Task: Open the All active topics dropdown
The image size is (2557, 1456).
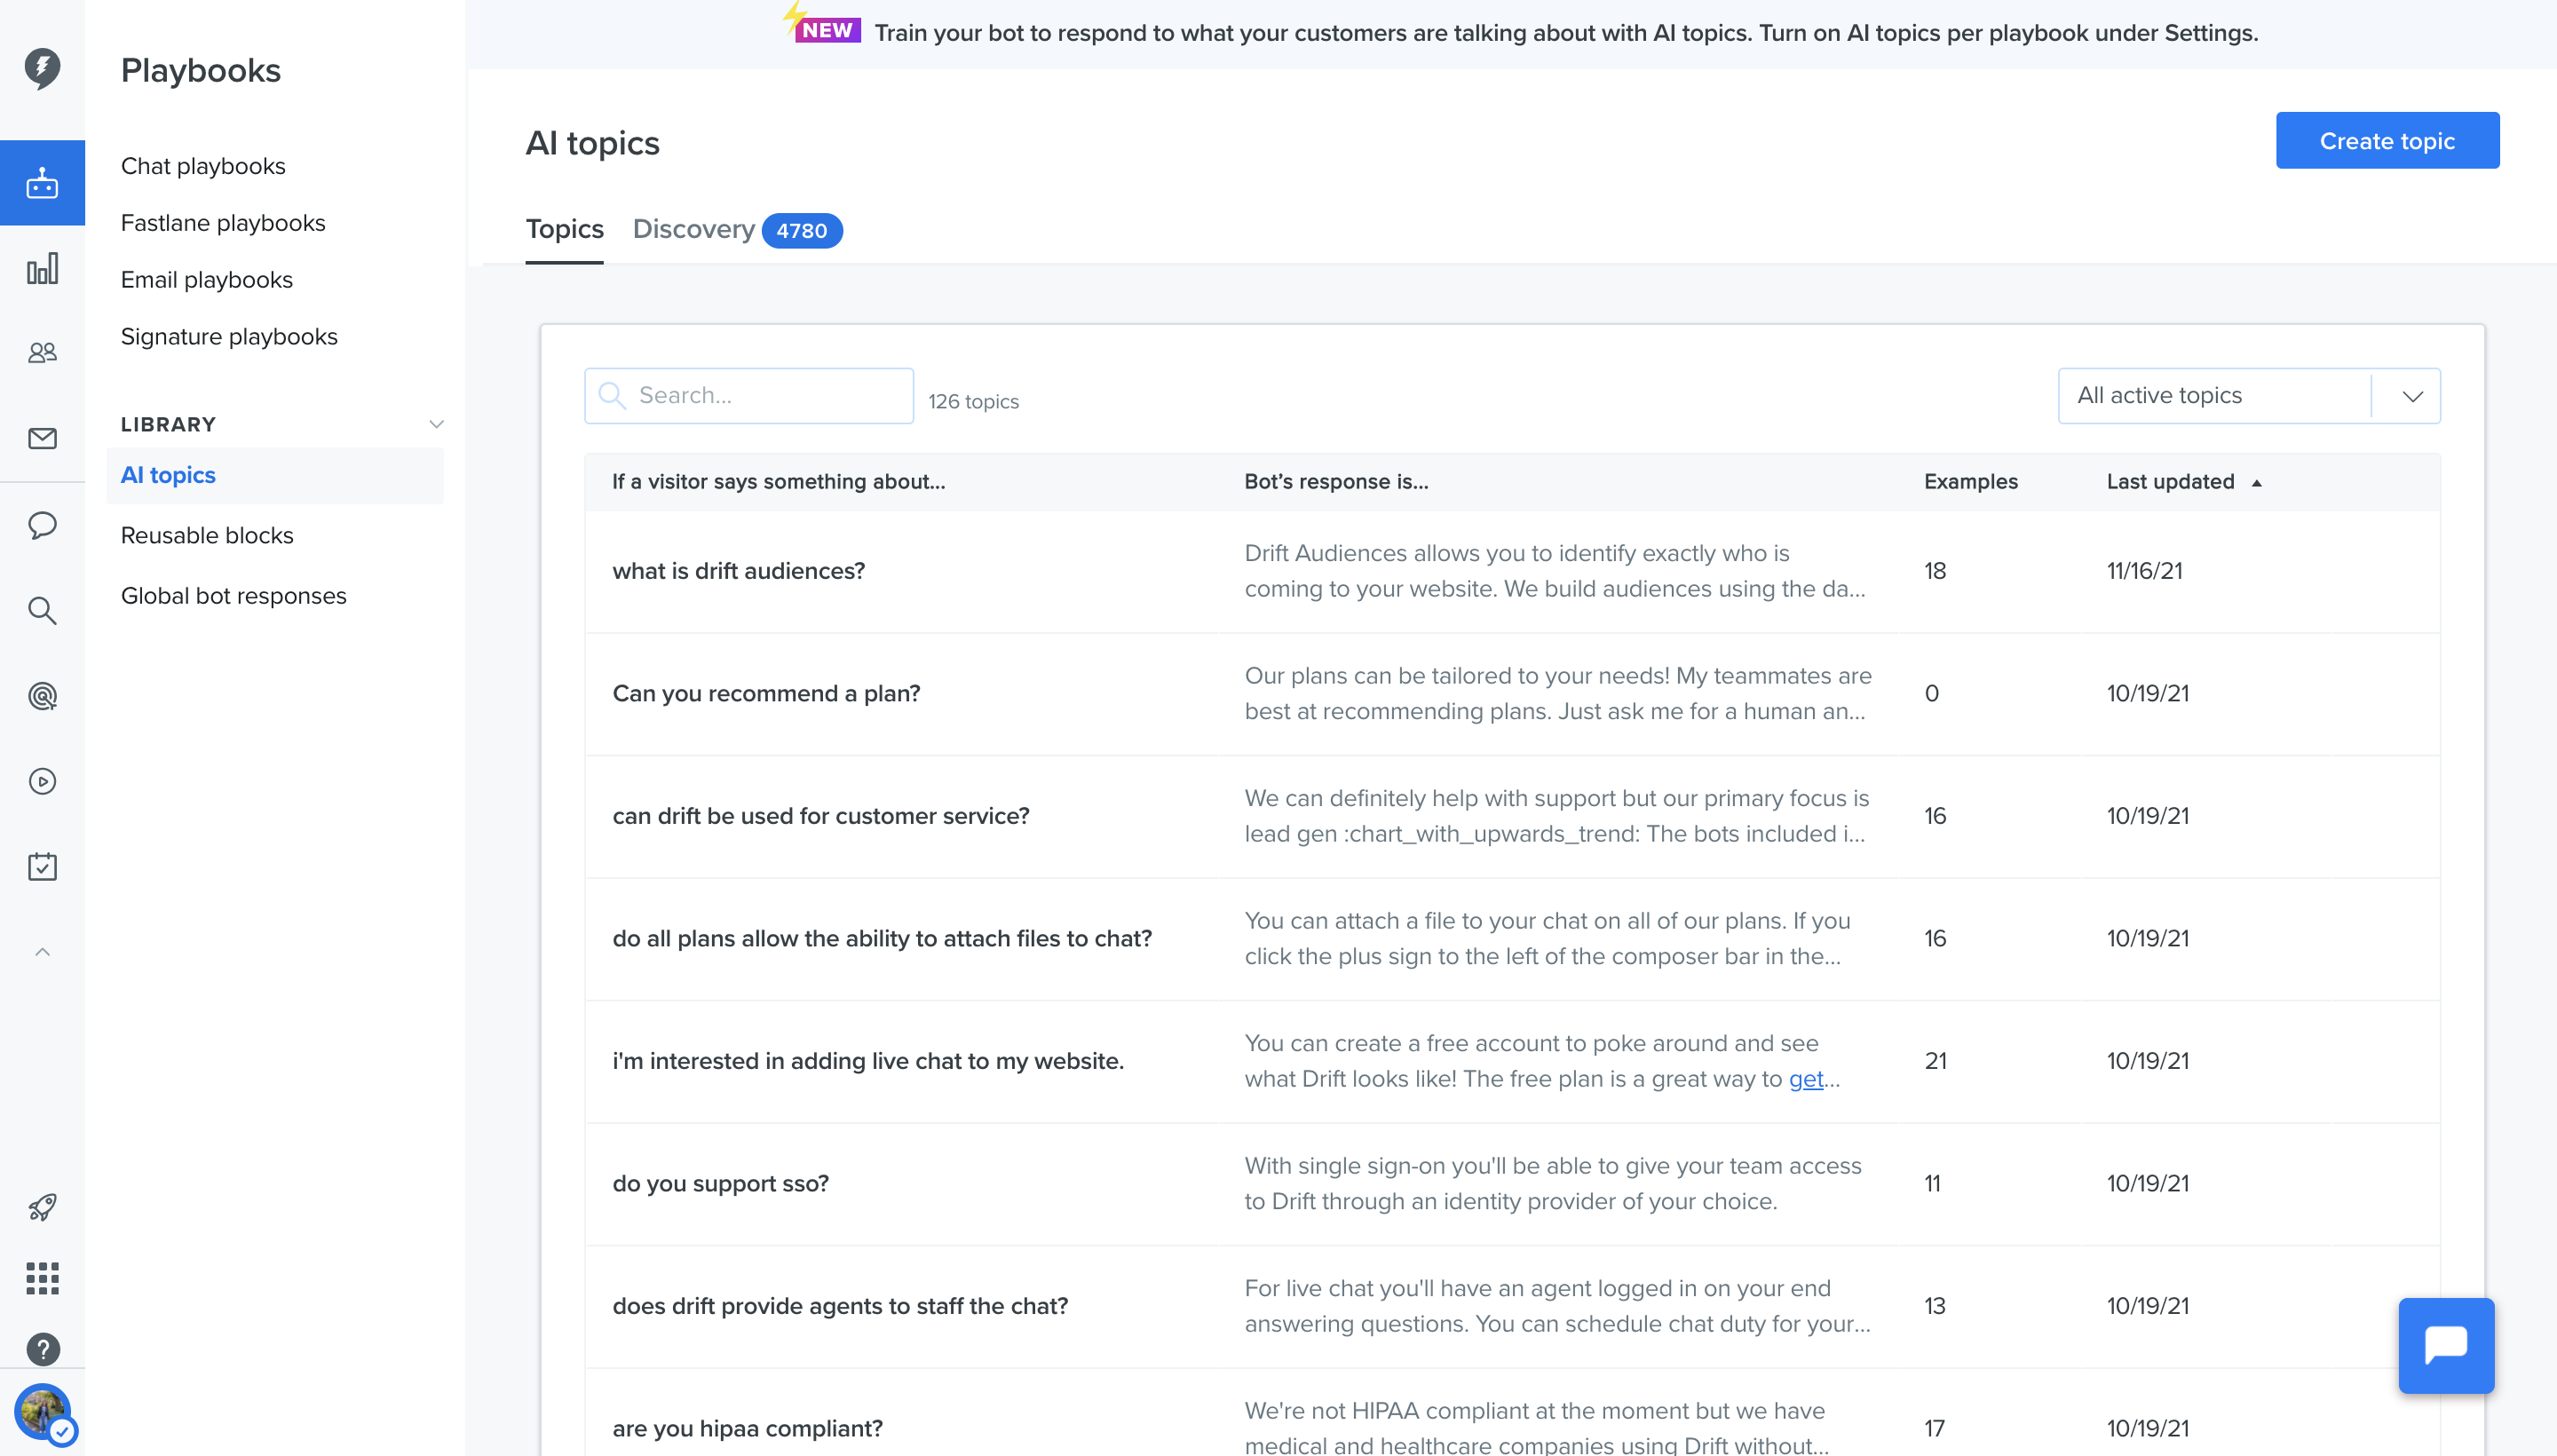Action: [2248, 396]
